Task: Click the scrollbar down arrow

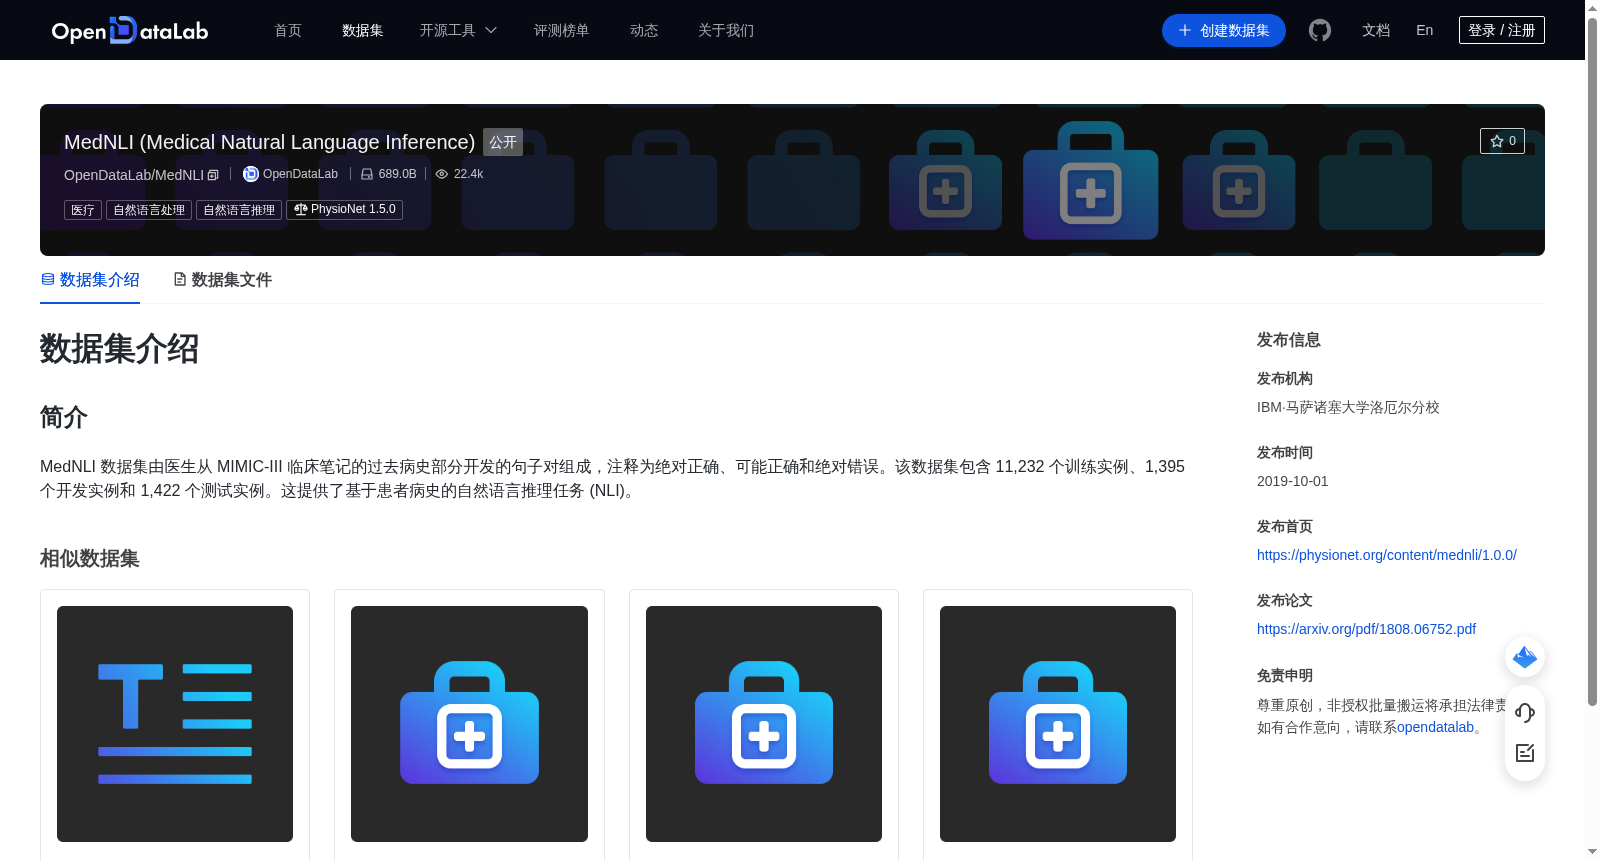Action: tap(1592, 852)
